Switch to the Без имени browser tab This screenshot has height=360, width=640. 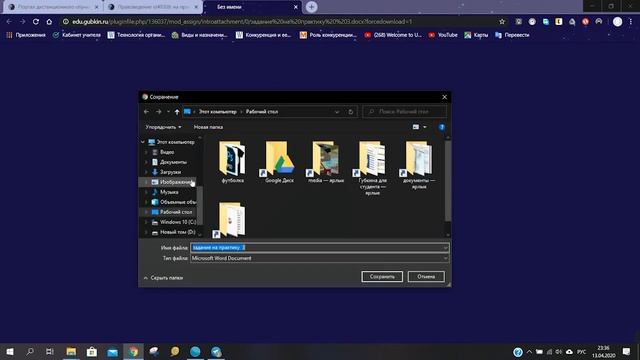(x=252, y=7)
